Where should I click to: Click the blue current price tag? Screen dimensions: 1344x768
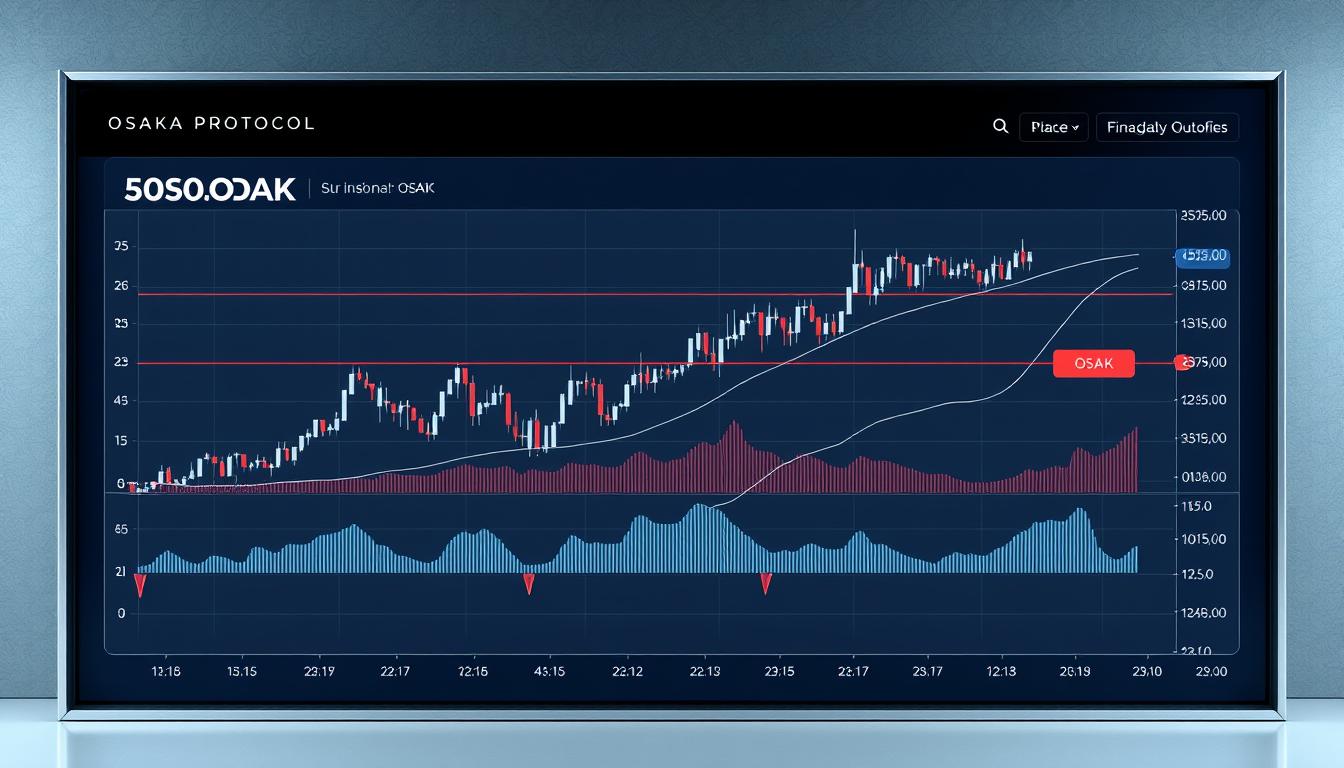[x=1203, y=257]
